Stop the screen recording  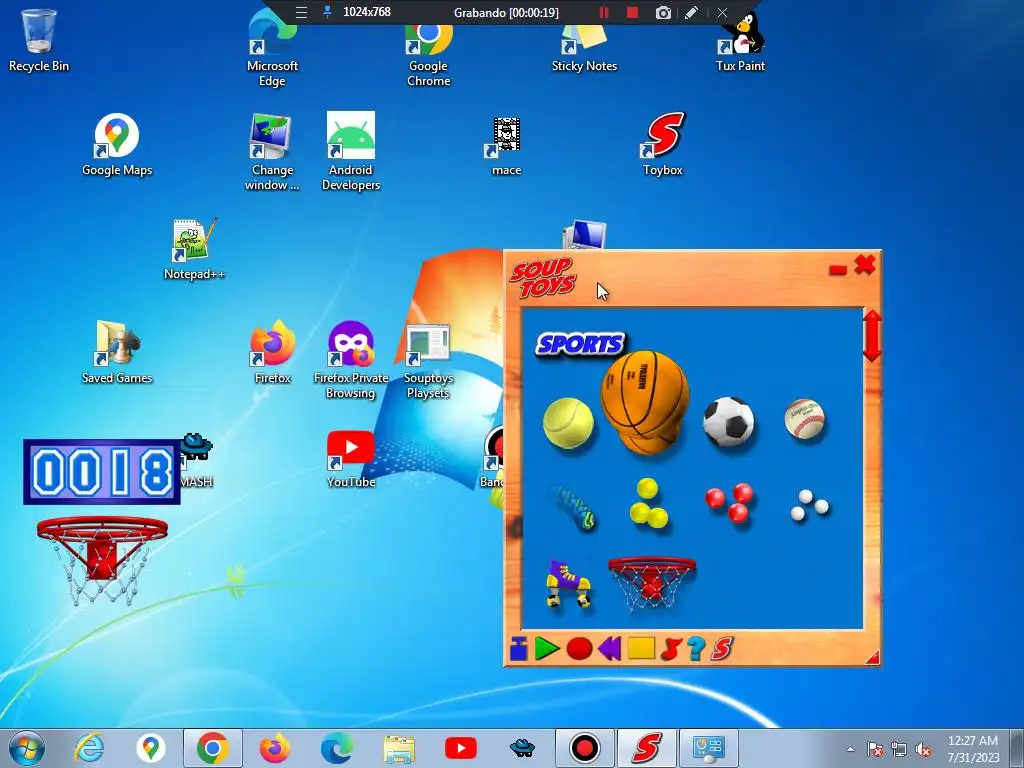pos(632,12)
